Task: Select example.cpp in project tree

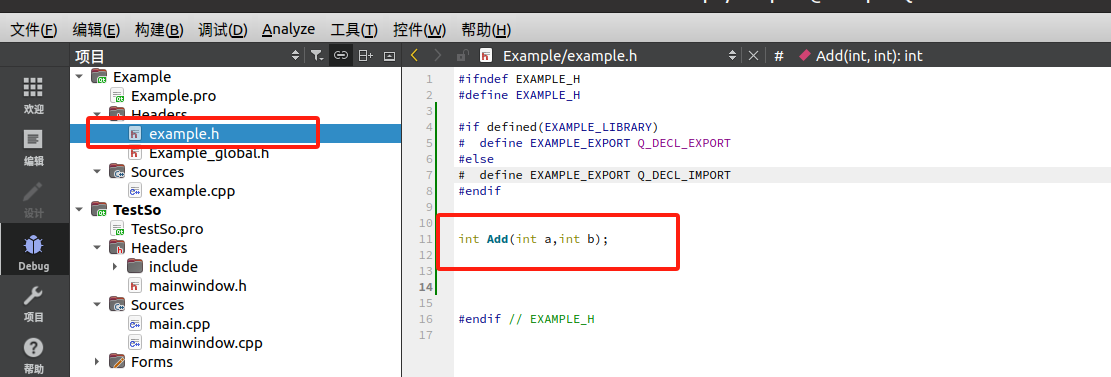Action: pyautogui.click(x=192, y=191)
